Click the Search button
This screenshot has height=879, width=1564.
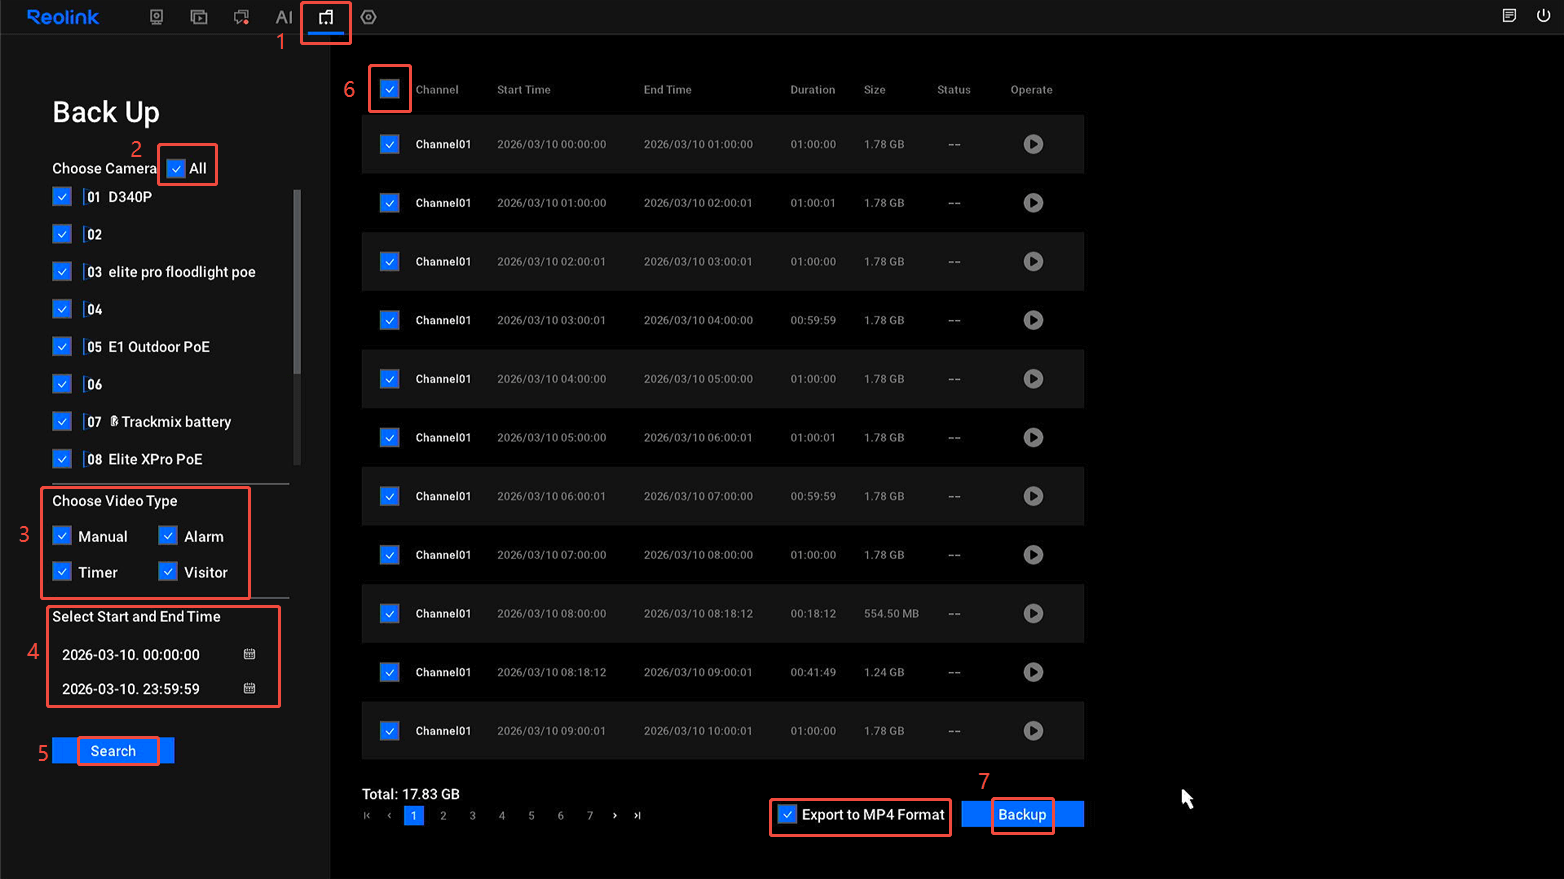click(x=113, y=751)
